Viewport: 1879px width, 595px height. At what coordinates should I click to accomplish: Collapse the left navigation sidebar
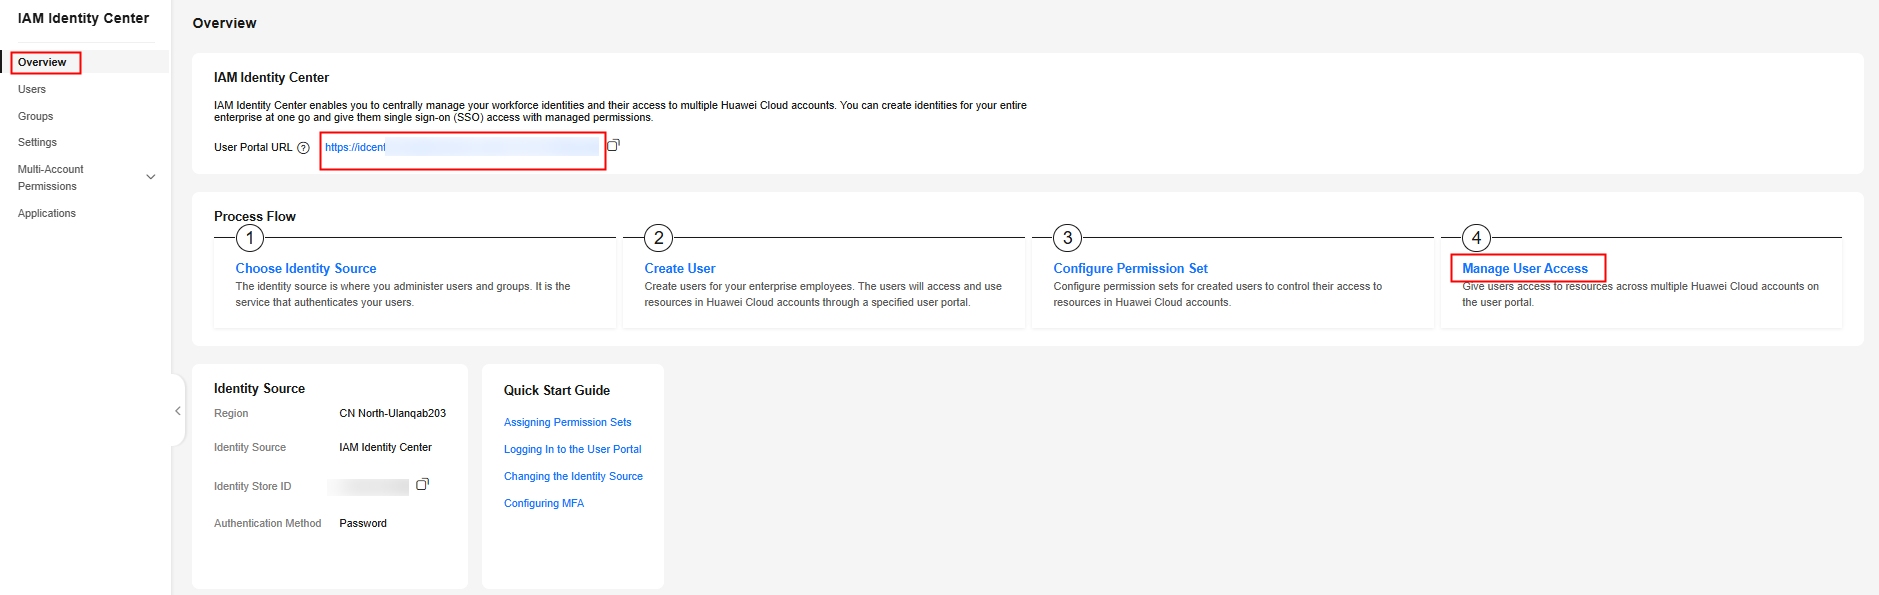coord(178,411)
